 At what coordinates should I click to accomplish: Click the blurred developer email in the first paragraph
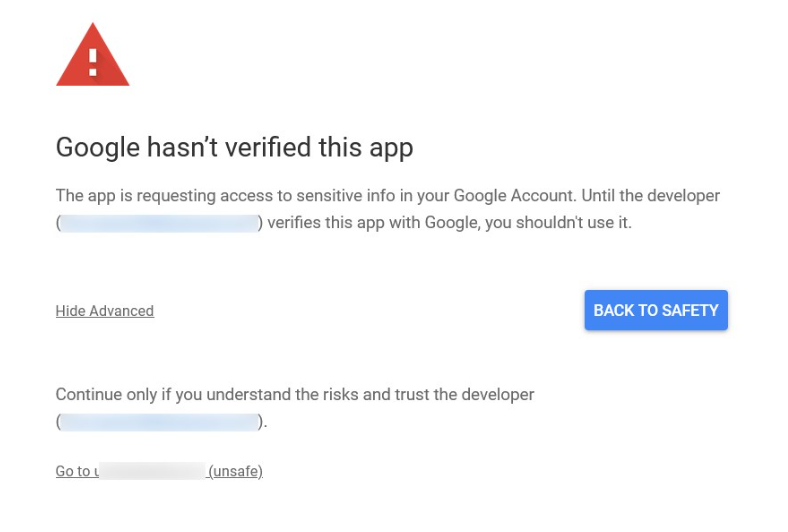159,223
